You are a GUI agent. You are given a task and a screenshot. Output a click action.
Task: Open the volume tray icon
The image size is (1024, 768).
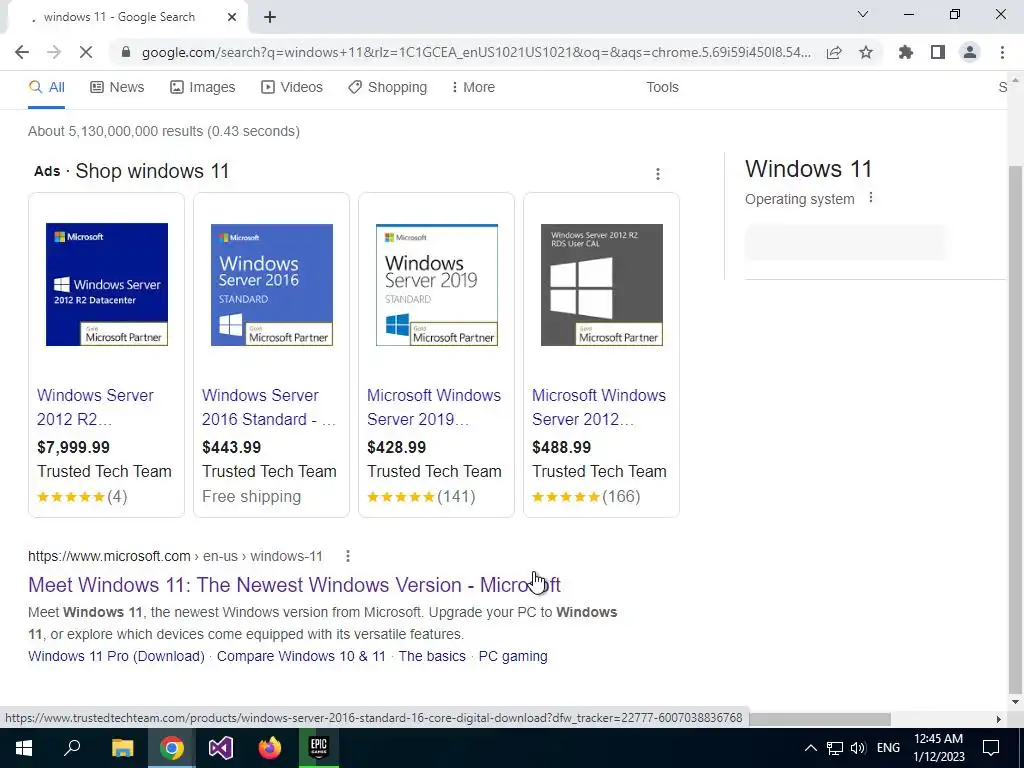pyautogui.click(x=858, y=748)
